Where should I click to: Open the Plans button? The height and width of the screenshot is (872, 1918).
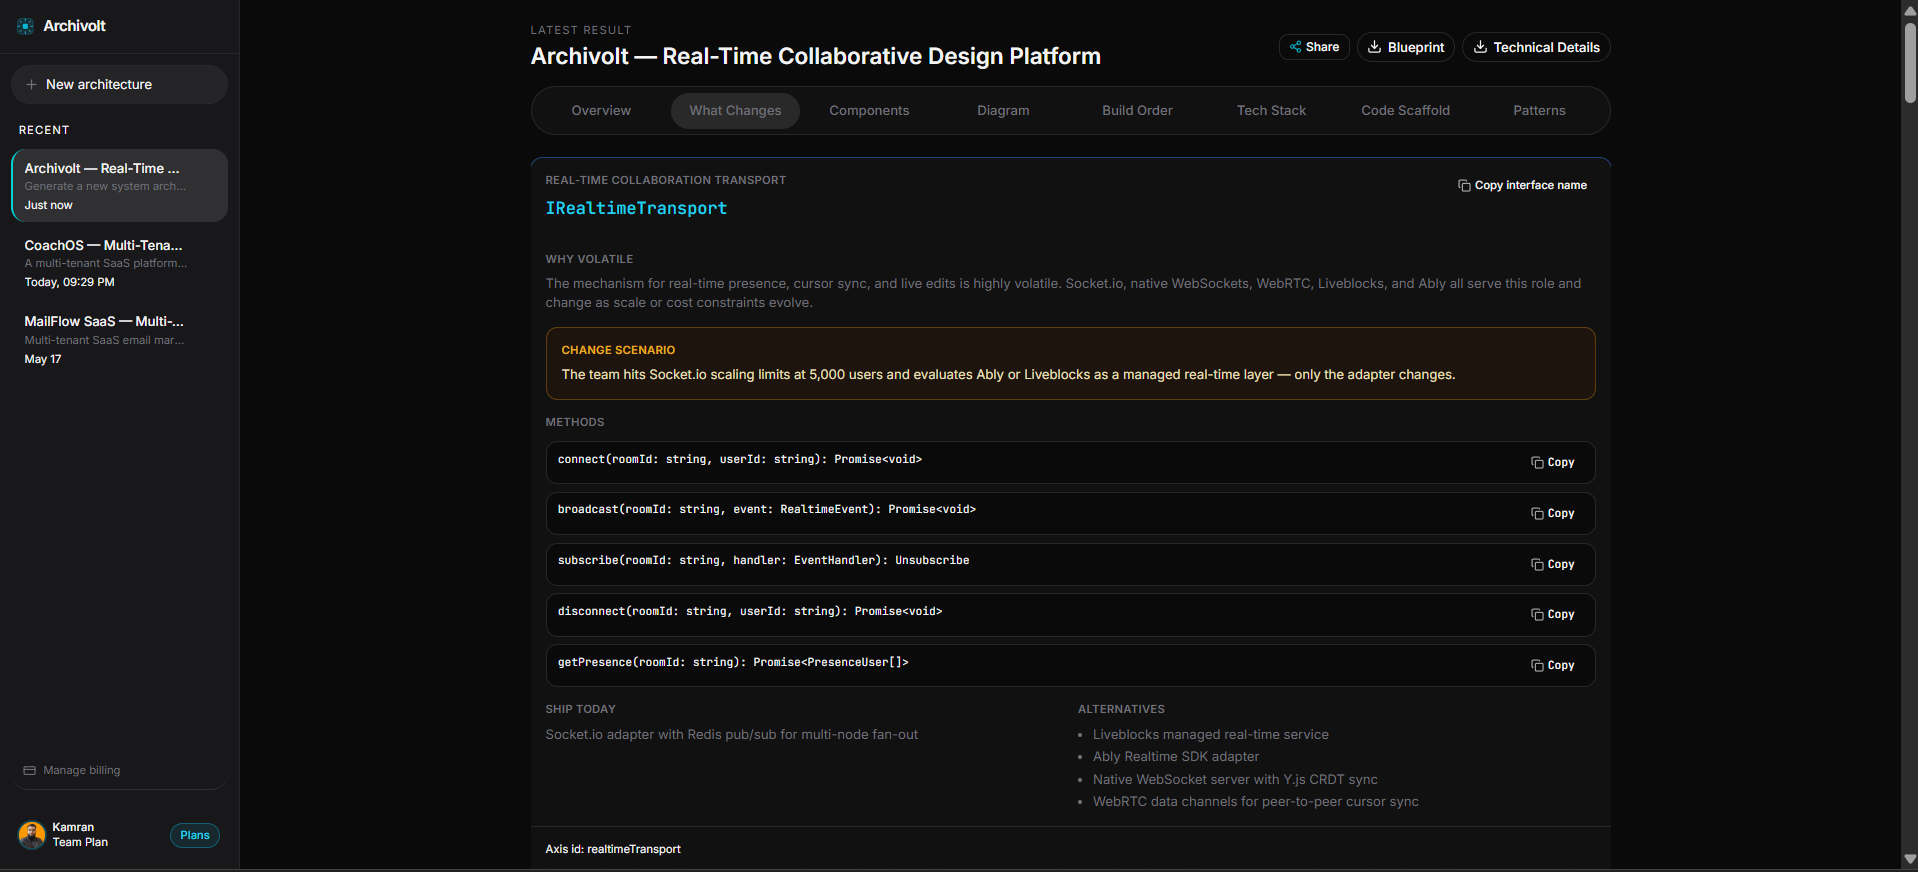[195, 836]
